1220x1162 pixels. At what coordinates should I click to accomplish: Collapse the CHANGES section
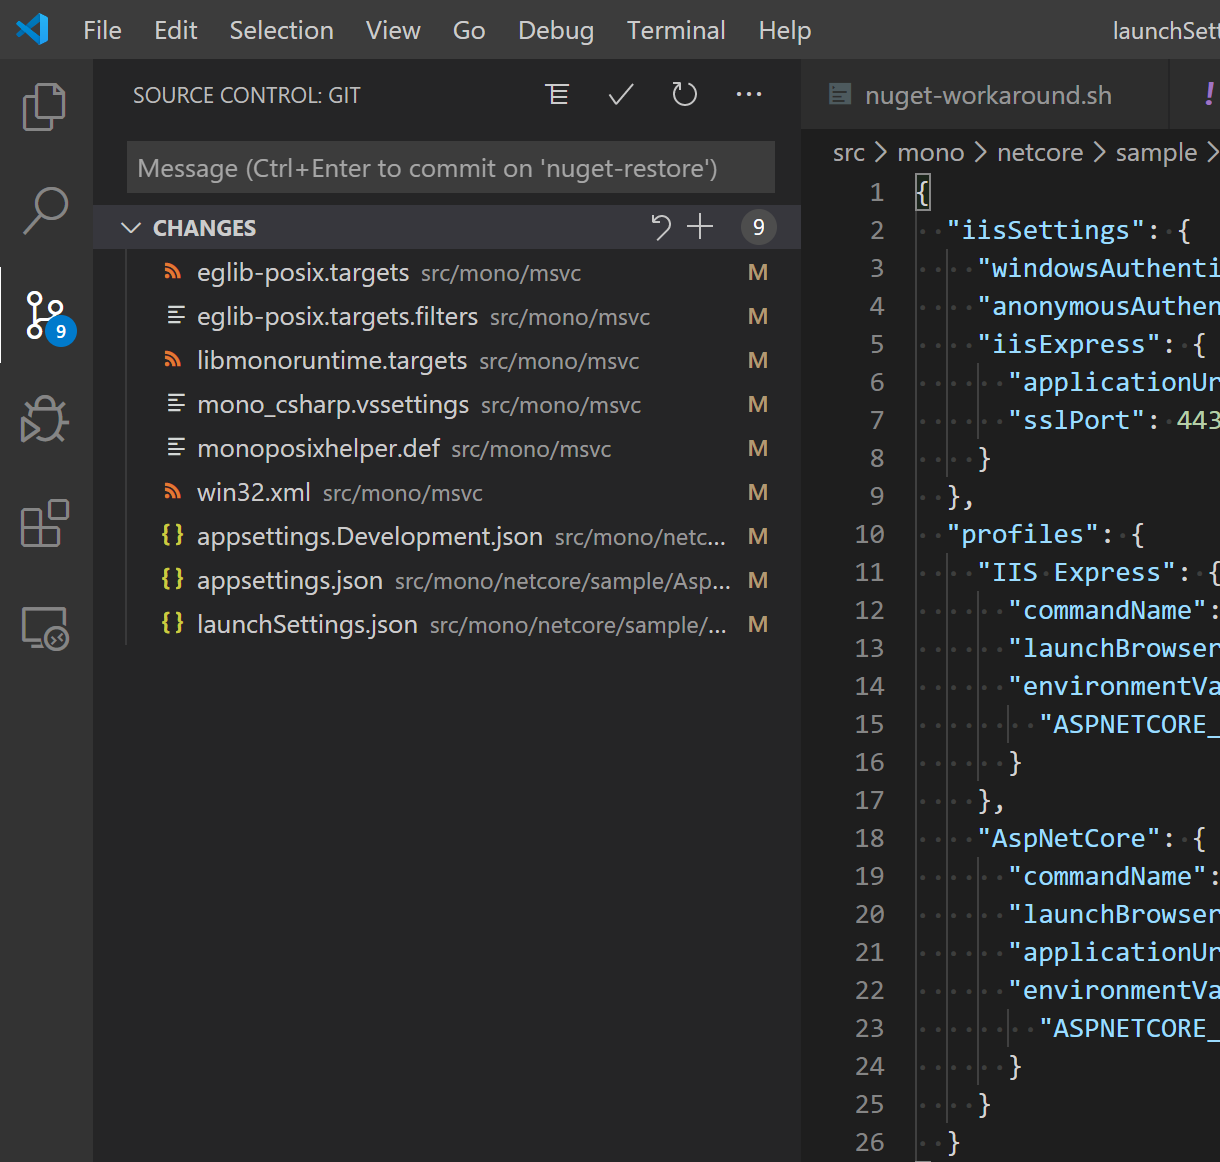(x=131, y=227)
